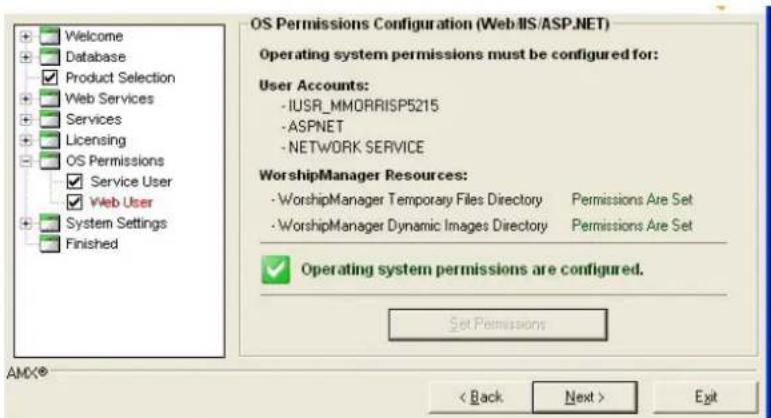Click the System Settings node icon
Viewport: 771px width, 418px height.
point(50,223)
